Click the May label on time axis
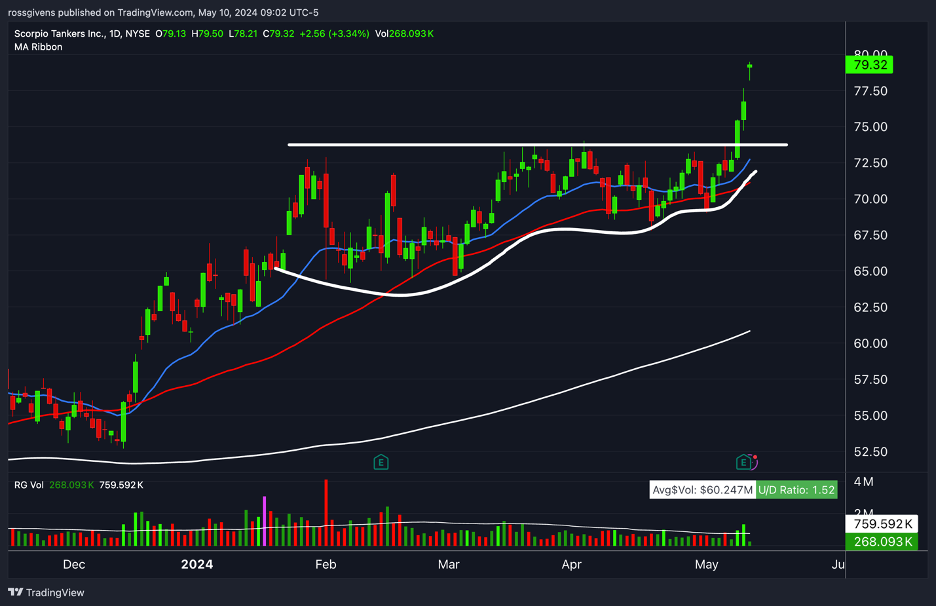Viewport: 936px width, 606px height. (x=707, y=565)
